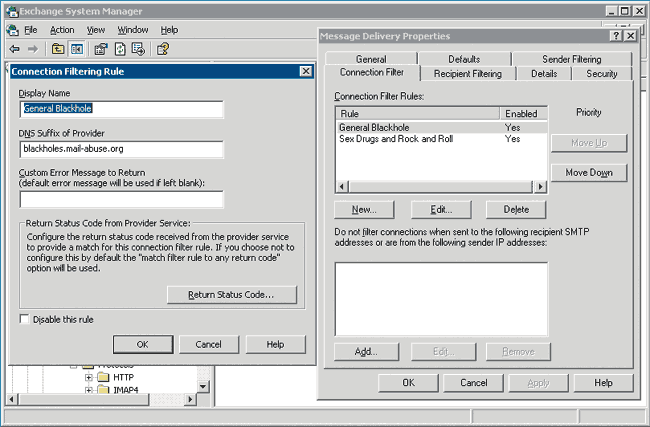
Task: Click the New... button under filter rules
Action: click(364, 209)
